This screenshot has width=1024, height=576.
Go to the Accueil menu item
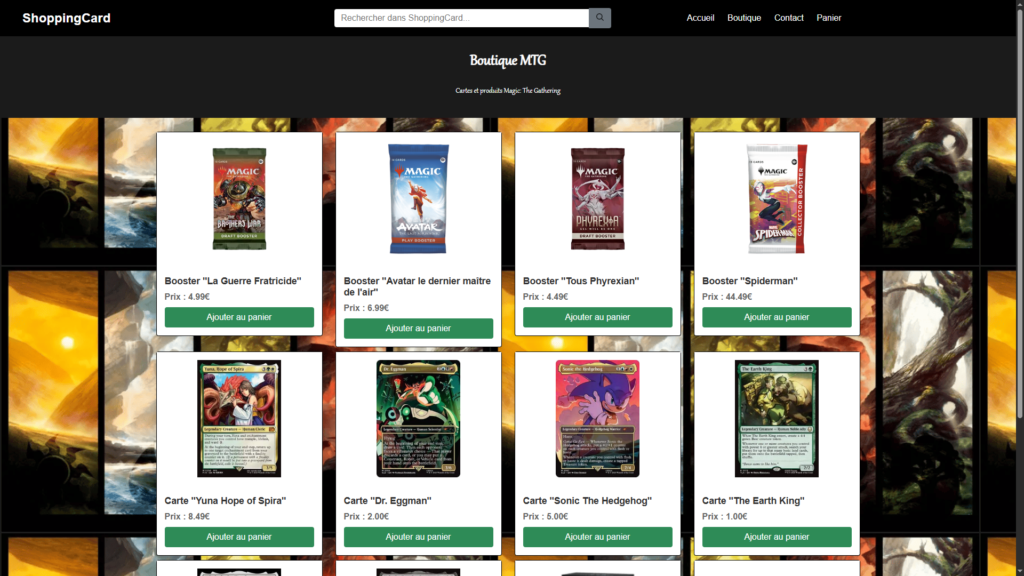tap(700, 18)
